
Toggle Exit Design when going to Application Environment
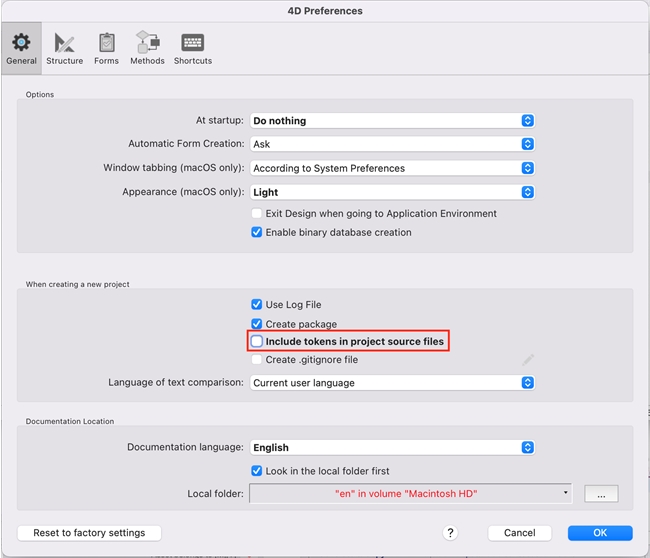tap(258, 214)
